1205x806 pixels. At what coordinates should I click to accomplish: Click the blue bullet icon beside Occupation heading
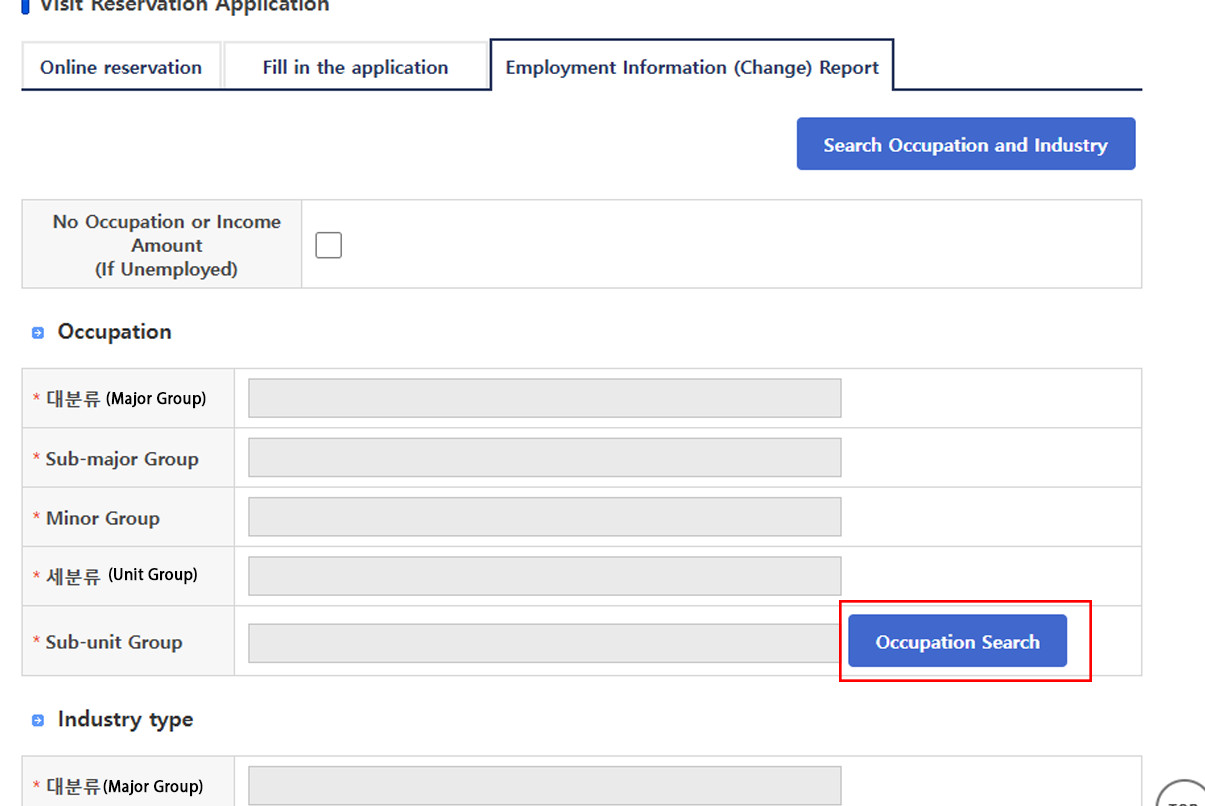38,333
